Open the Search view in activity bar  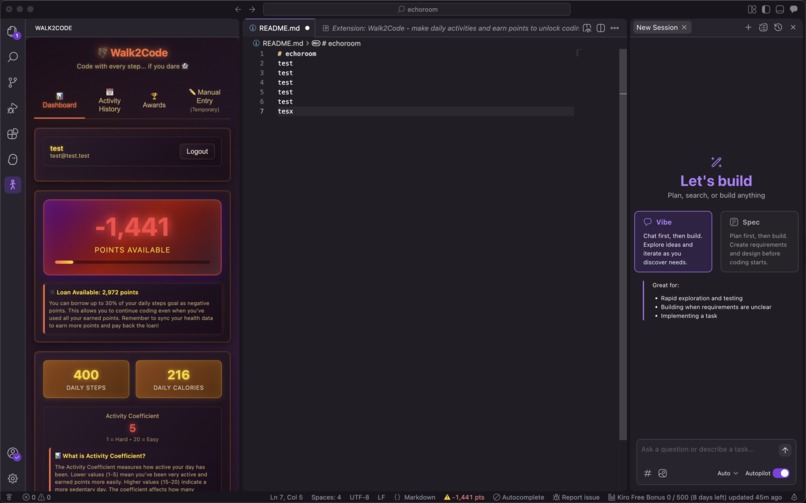(13, 57)
